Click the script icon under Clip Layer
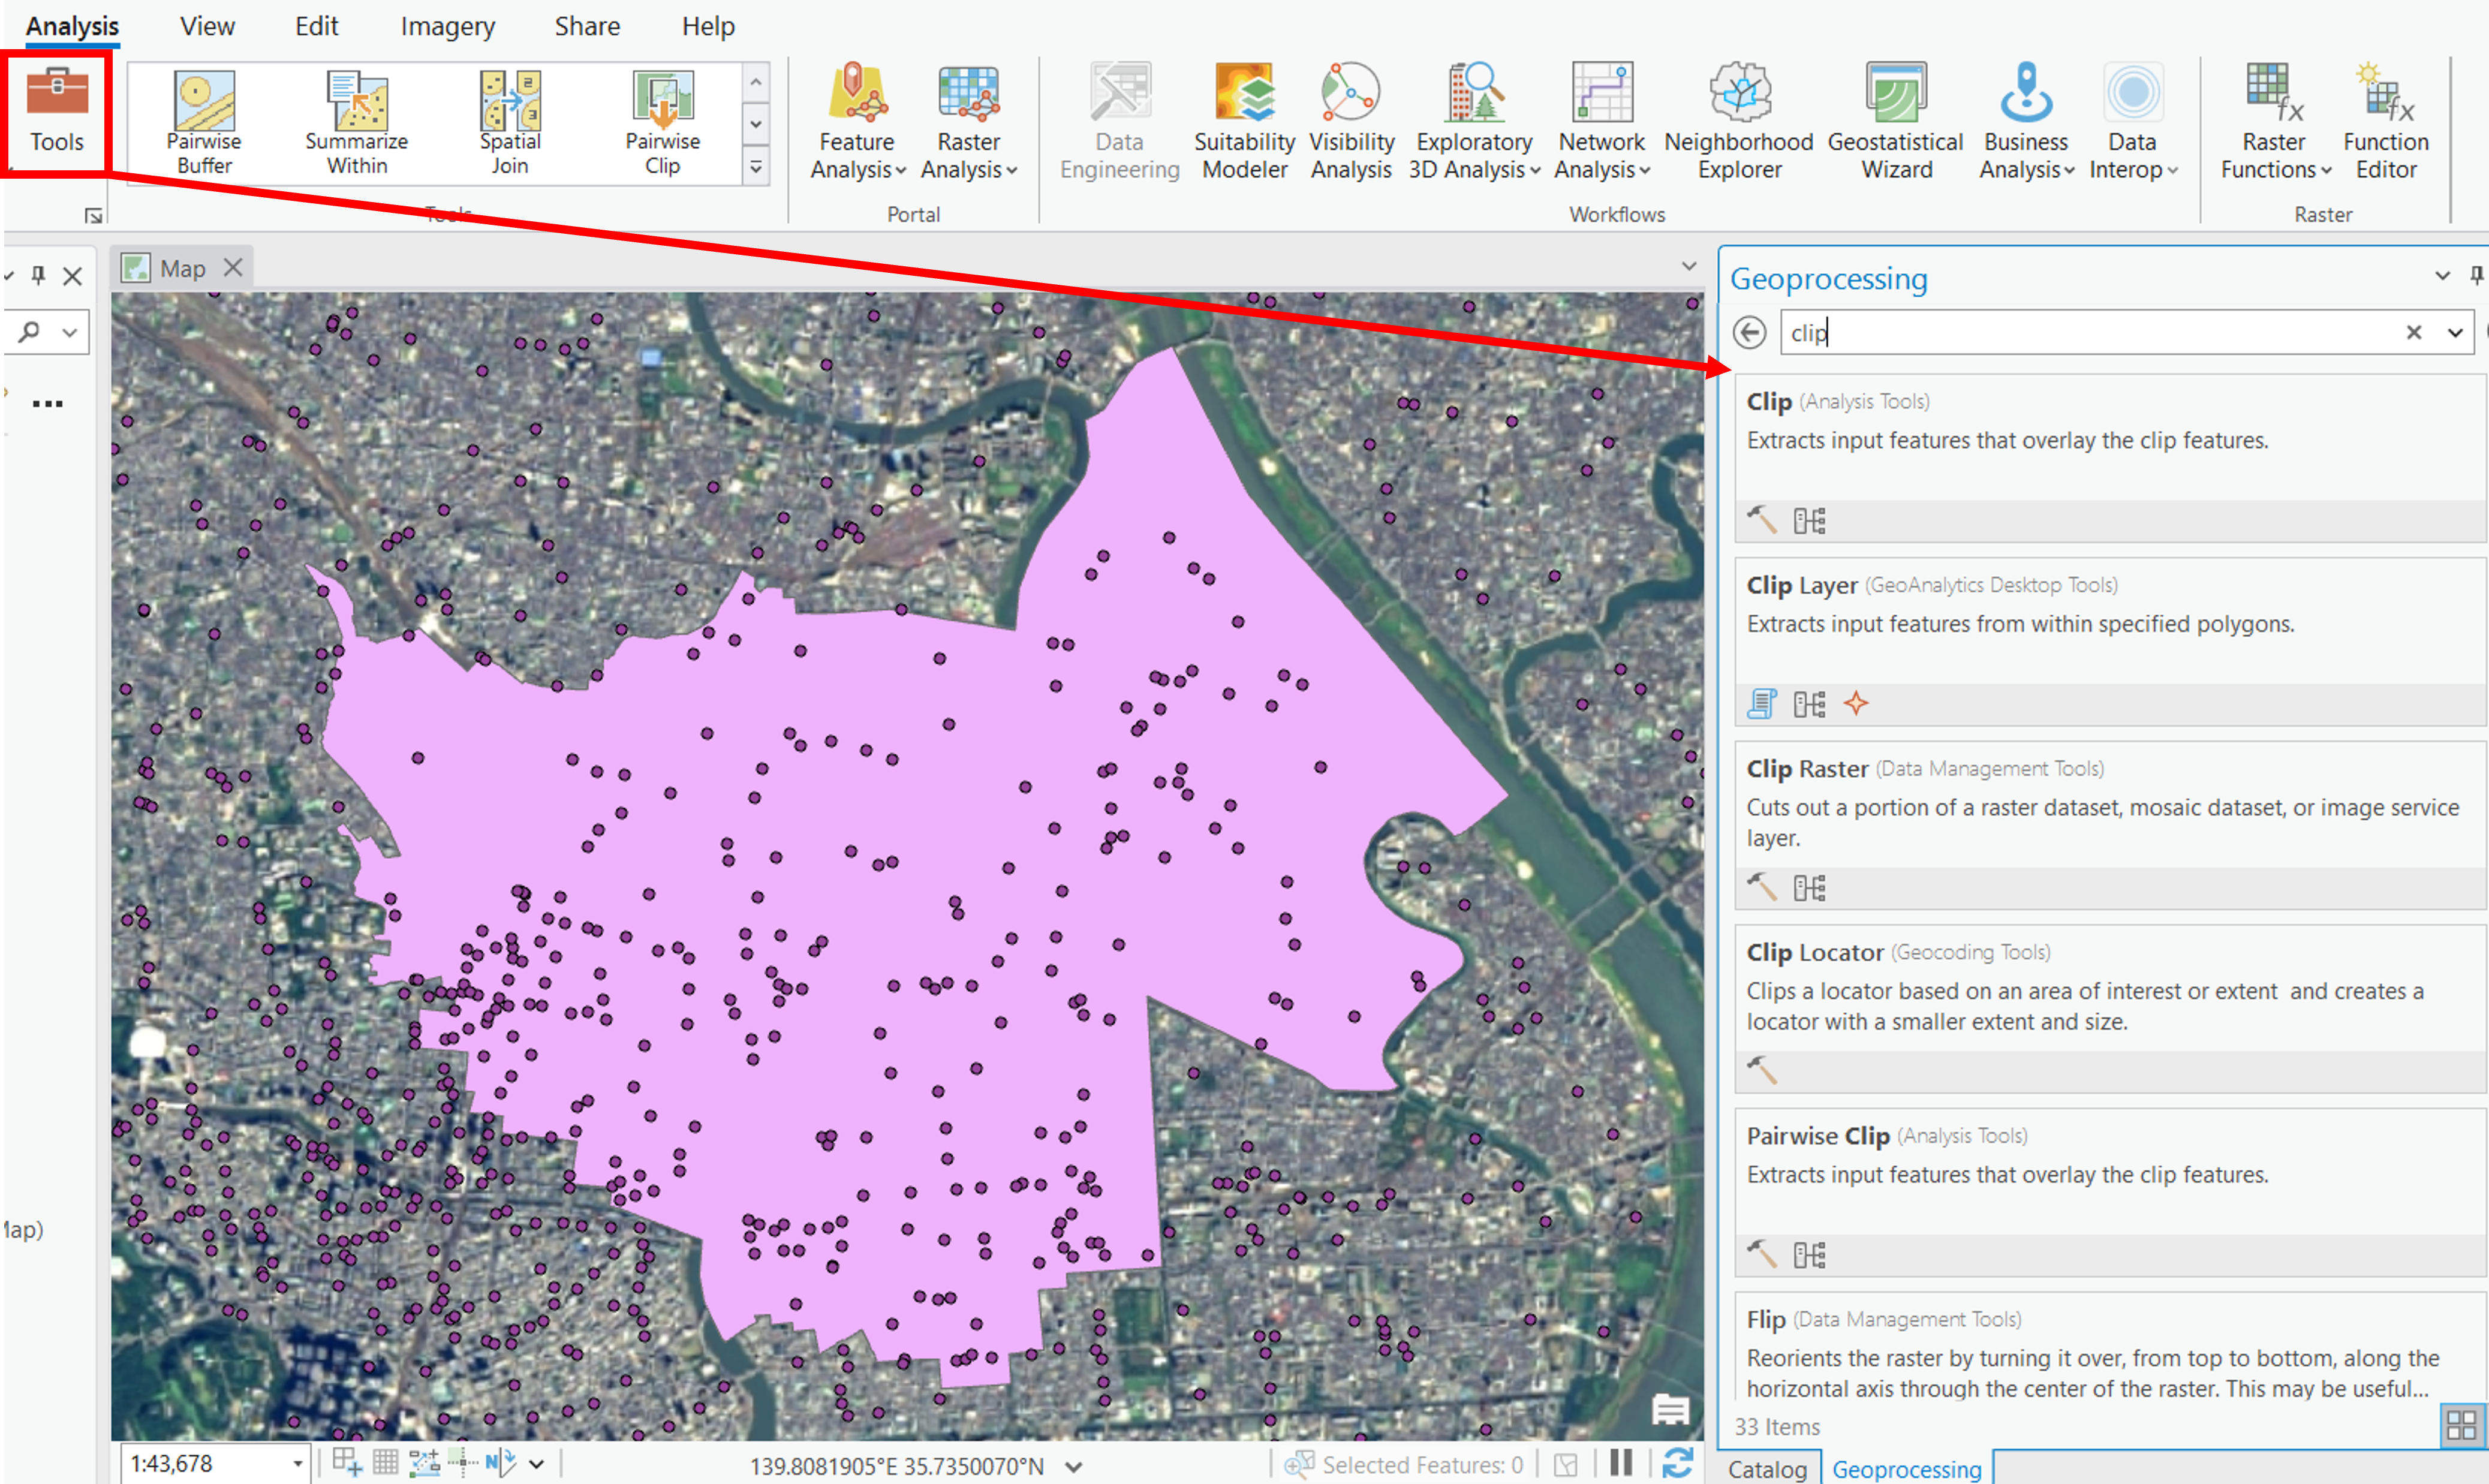The height and width of the screenshot is (1484, 2489). (x=1761, y=704)
